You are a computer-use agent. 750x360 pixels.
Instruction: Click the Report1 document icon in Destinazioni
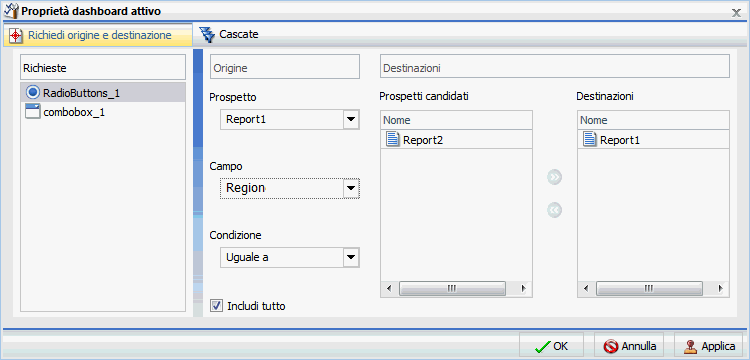tap(590, 140)
